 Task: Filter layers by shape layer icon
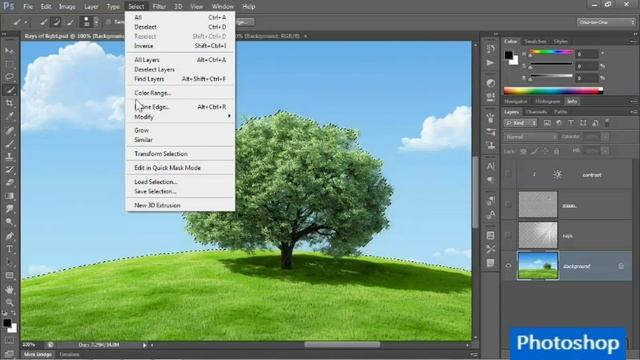click(x=583, y=123)
